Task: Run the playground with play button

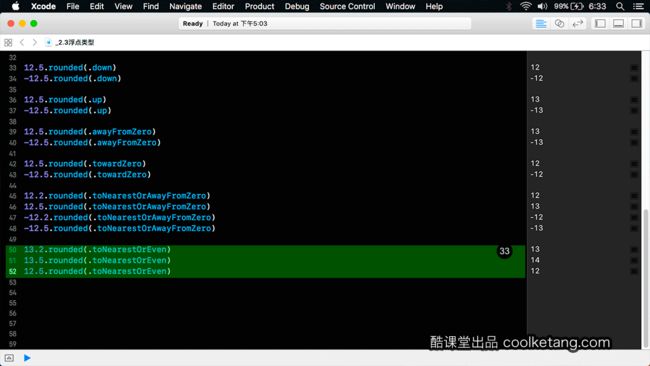Action: pyautogui.click(x=27, y=358)
